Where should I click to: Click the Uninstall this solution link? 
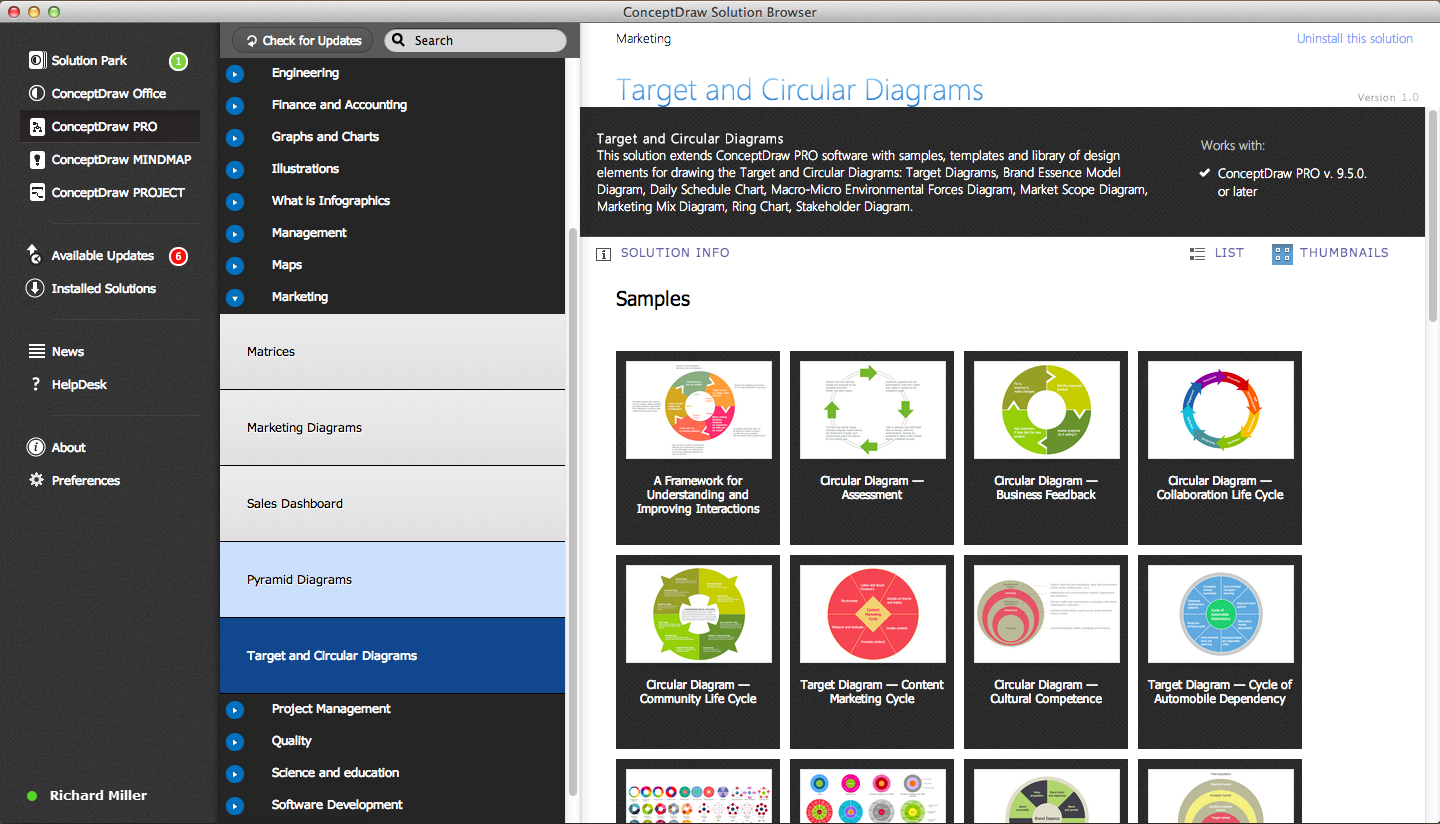[1355, 39]
